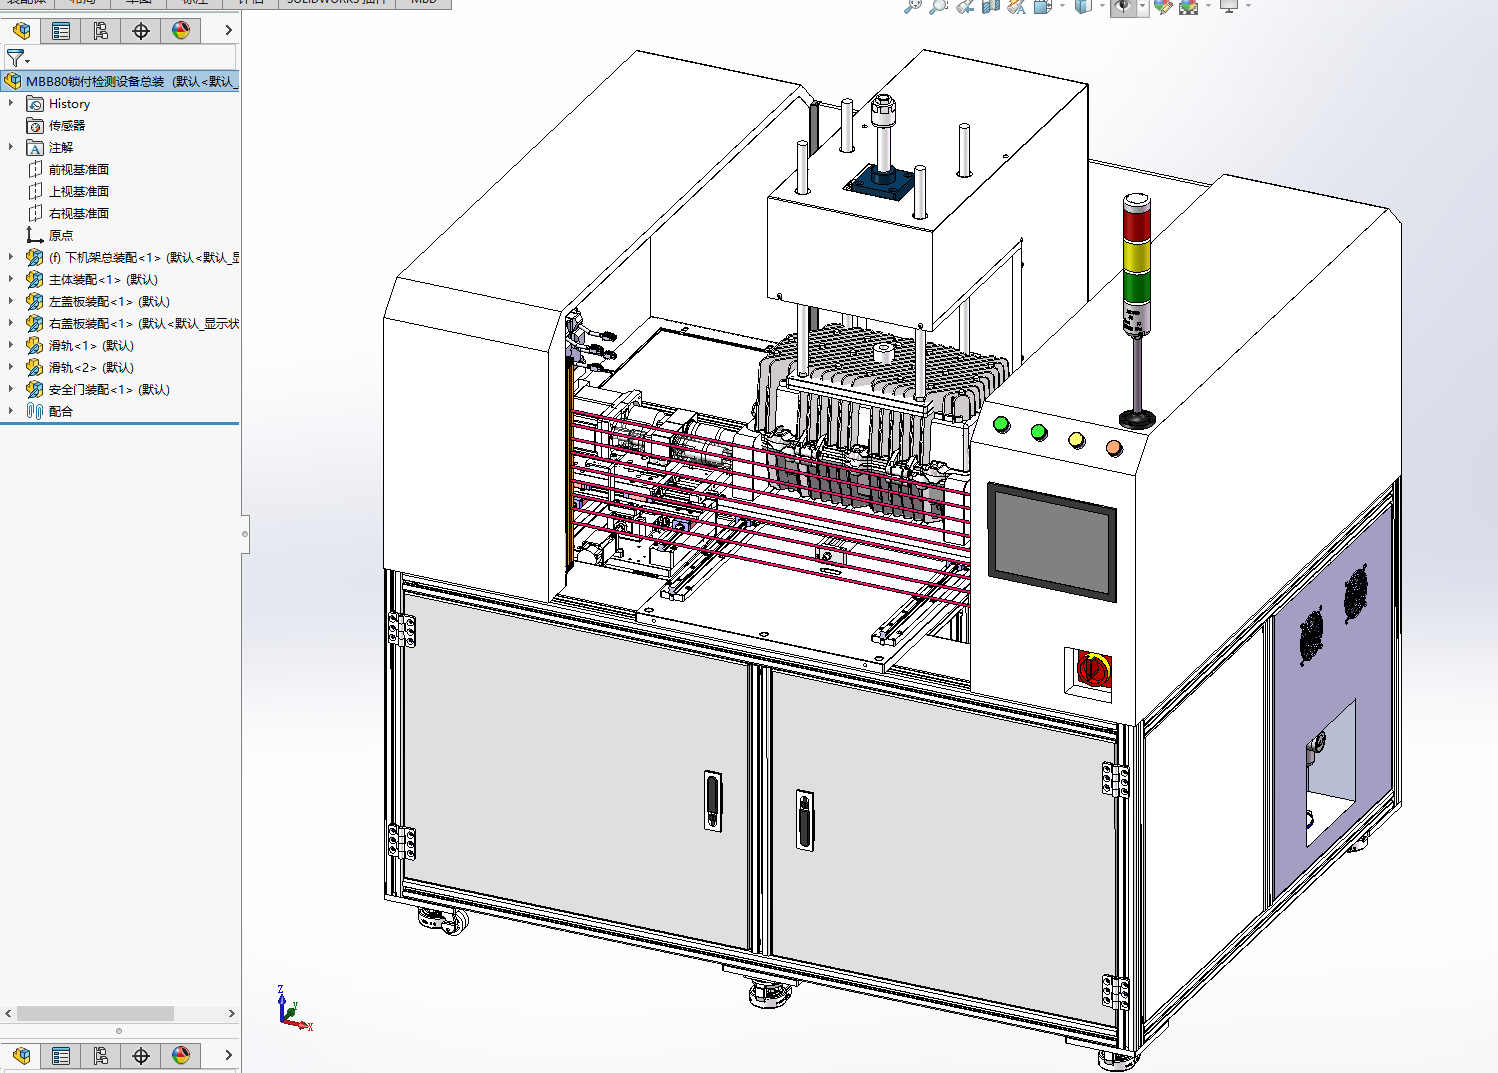This screenshot has height=1073, width=1498.
Task: Expand the 注解 node arrow
Action: tap(11, 147)
